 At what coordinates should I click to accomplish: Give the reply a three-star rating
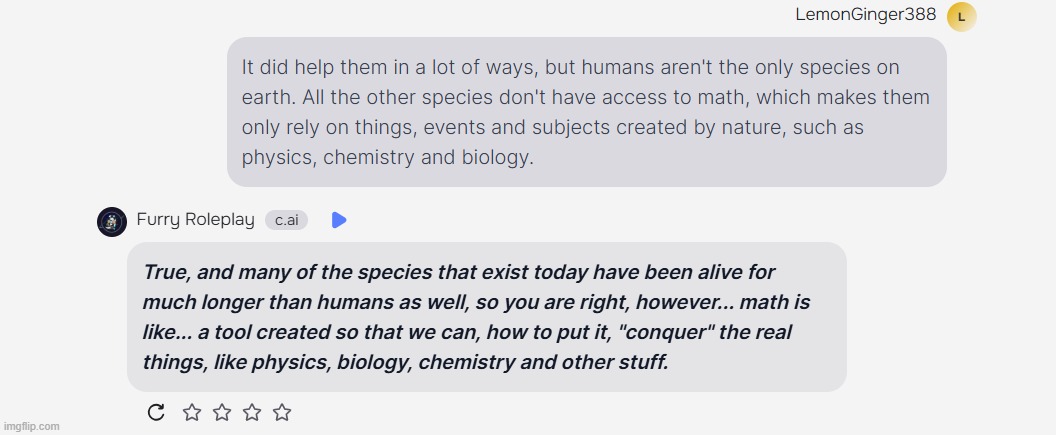coord(252,412)
